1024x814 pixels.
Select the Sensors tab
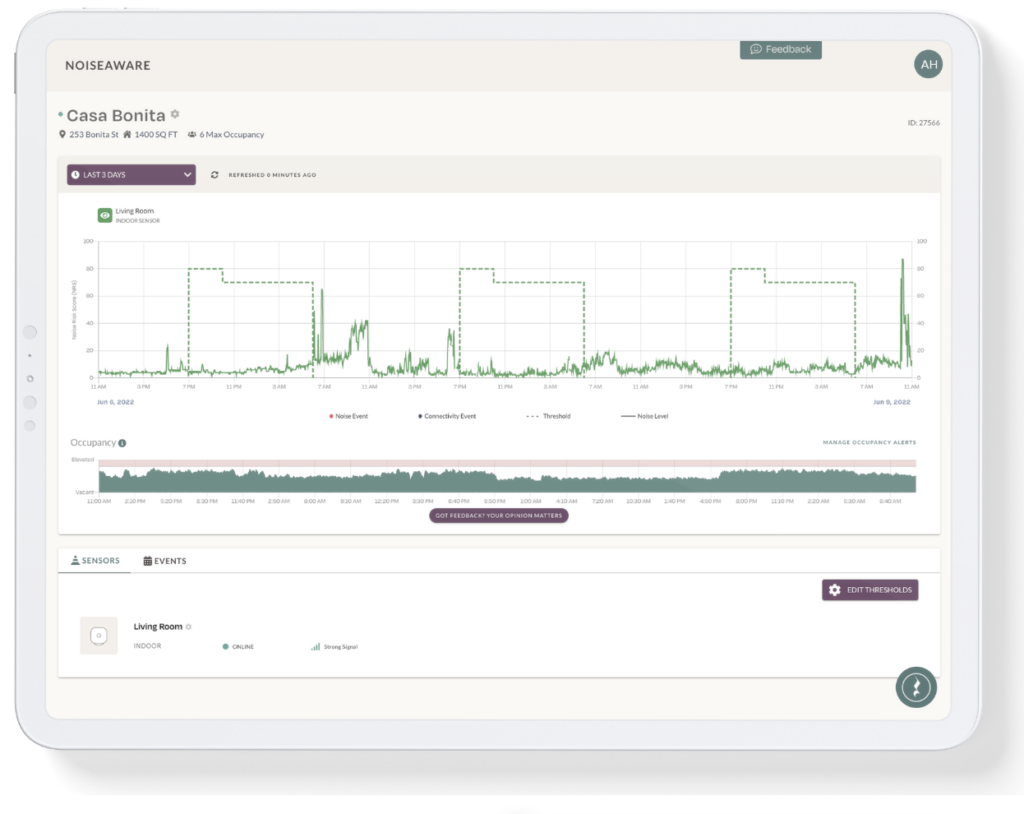tap(95, 561)
